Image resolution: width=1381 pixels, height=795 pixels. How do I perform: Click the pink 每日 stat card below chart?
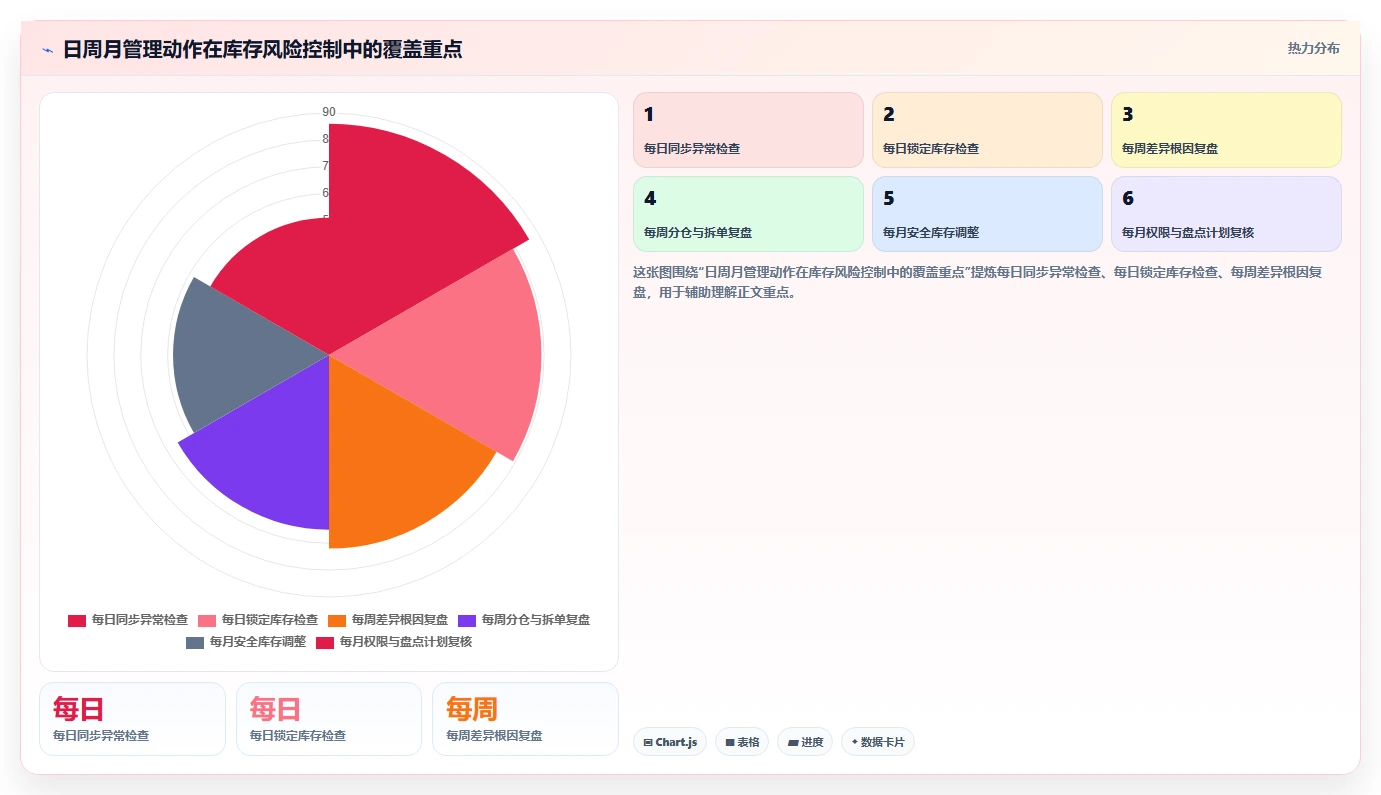[x=329, y=719]
